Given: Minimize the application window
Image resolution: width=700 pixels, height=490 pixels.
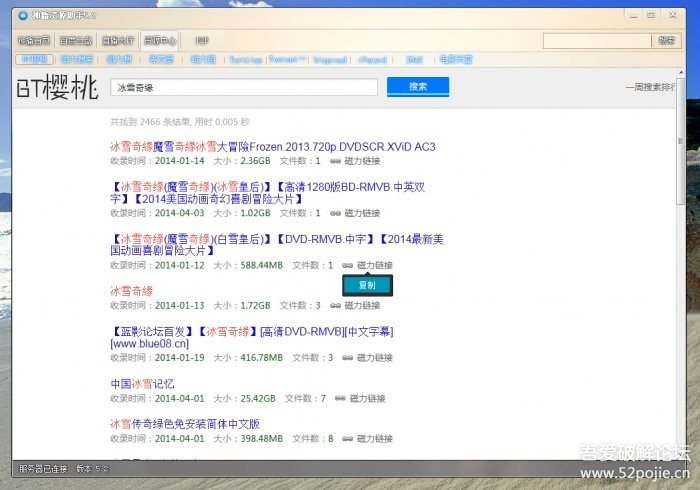Looking at the screenshot, I should (634, 15).
